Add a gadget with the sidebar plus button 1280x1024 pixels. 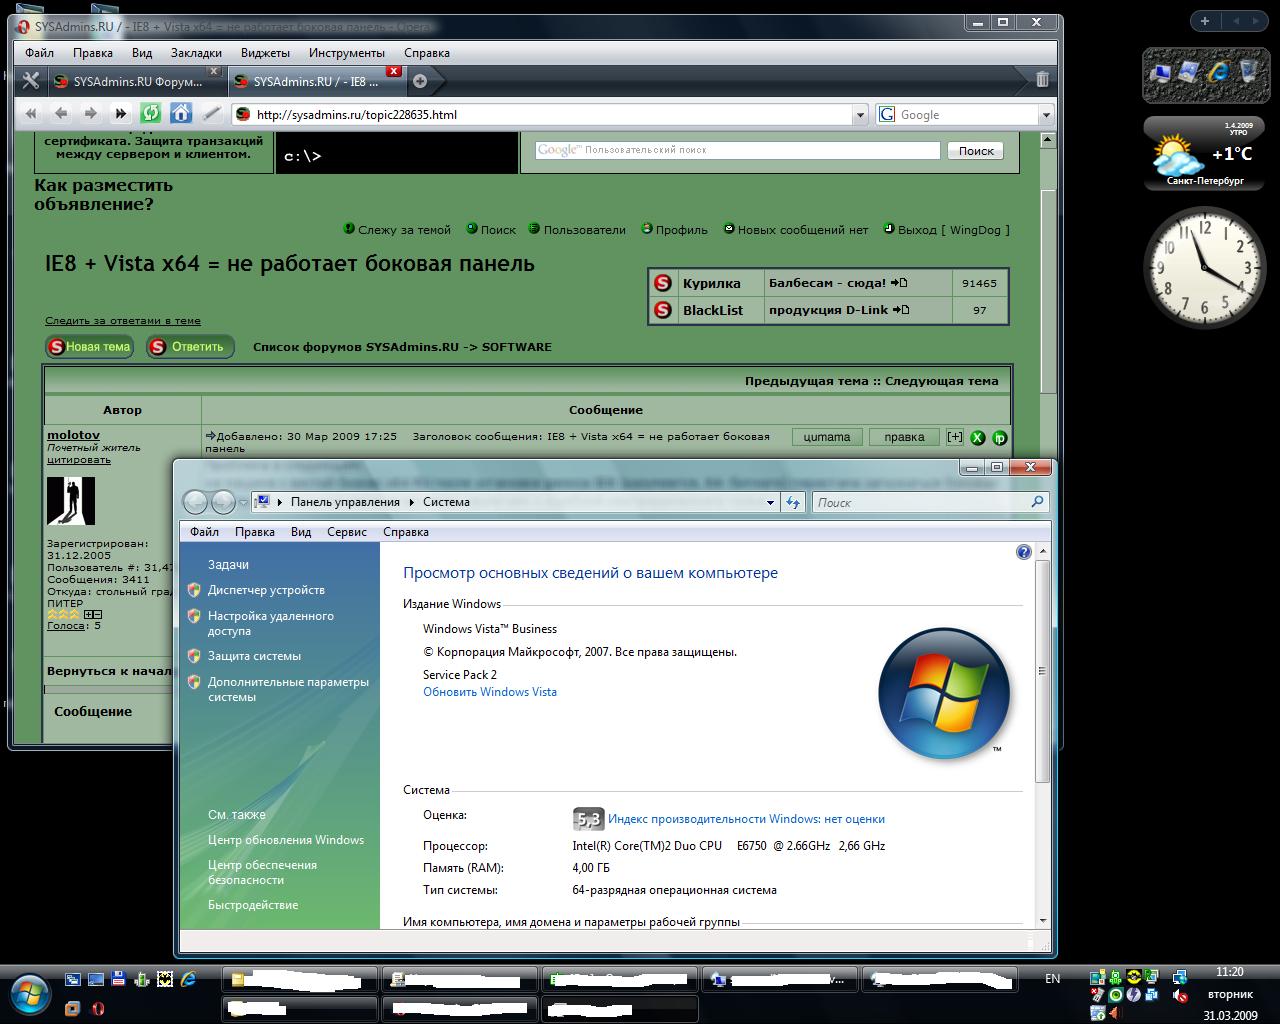click(x=1205, y=21)
